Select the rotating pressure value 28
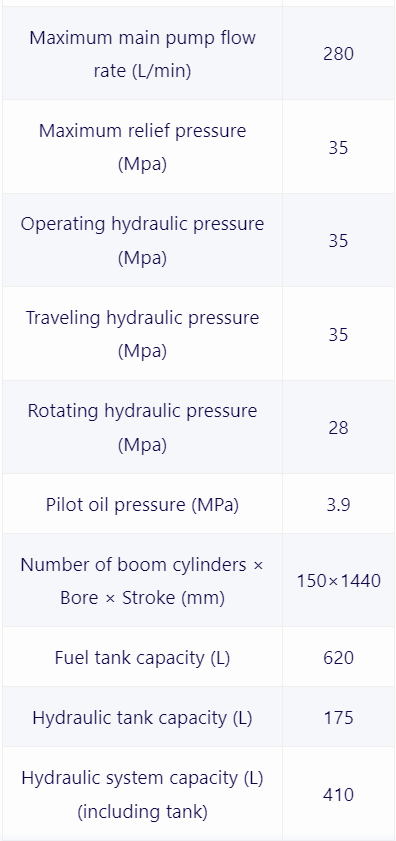The width and height of the screenshot is (396, 841). coord(339,428)
